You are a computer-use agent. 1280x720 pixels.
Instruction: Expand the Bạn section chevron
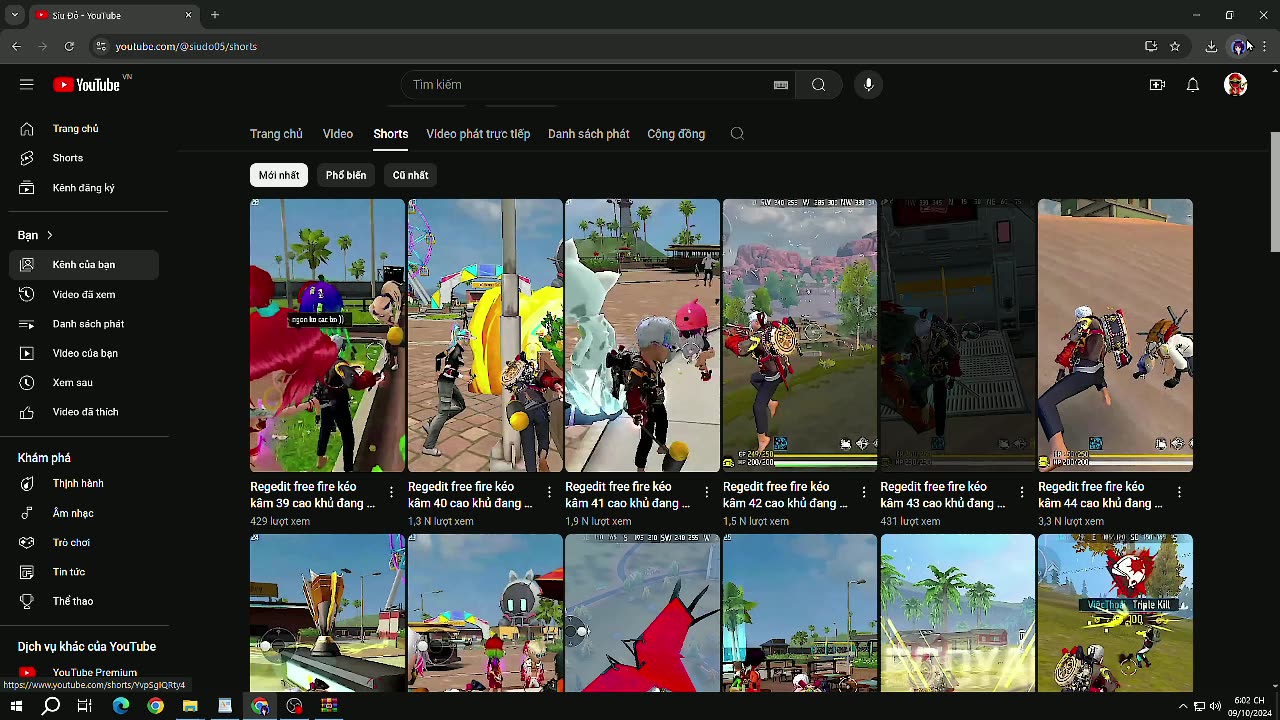49,235
